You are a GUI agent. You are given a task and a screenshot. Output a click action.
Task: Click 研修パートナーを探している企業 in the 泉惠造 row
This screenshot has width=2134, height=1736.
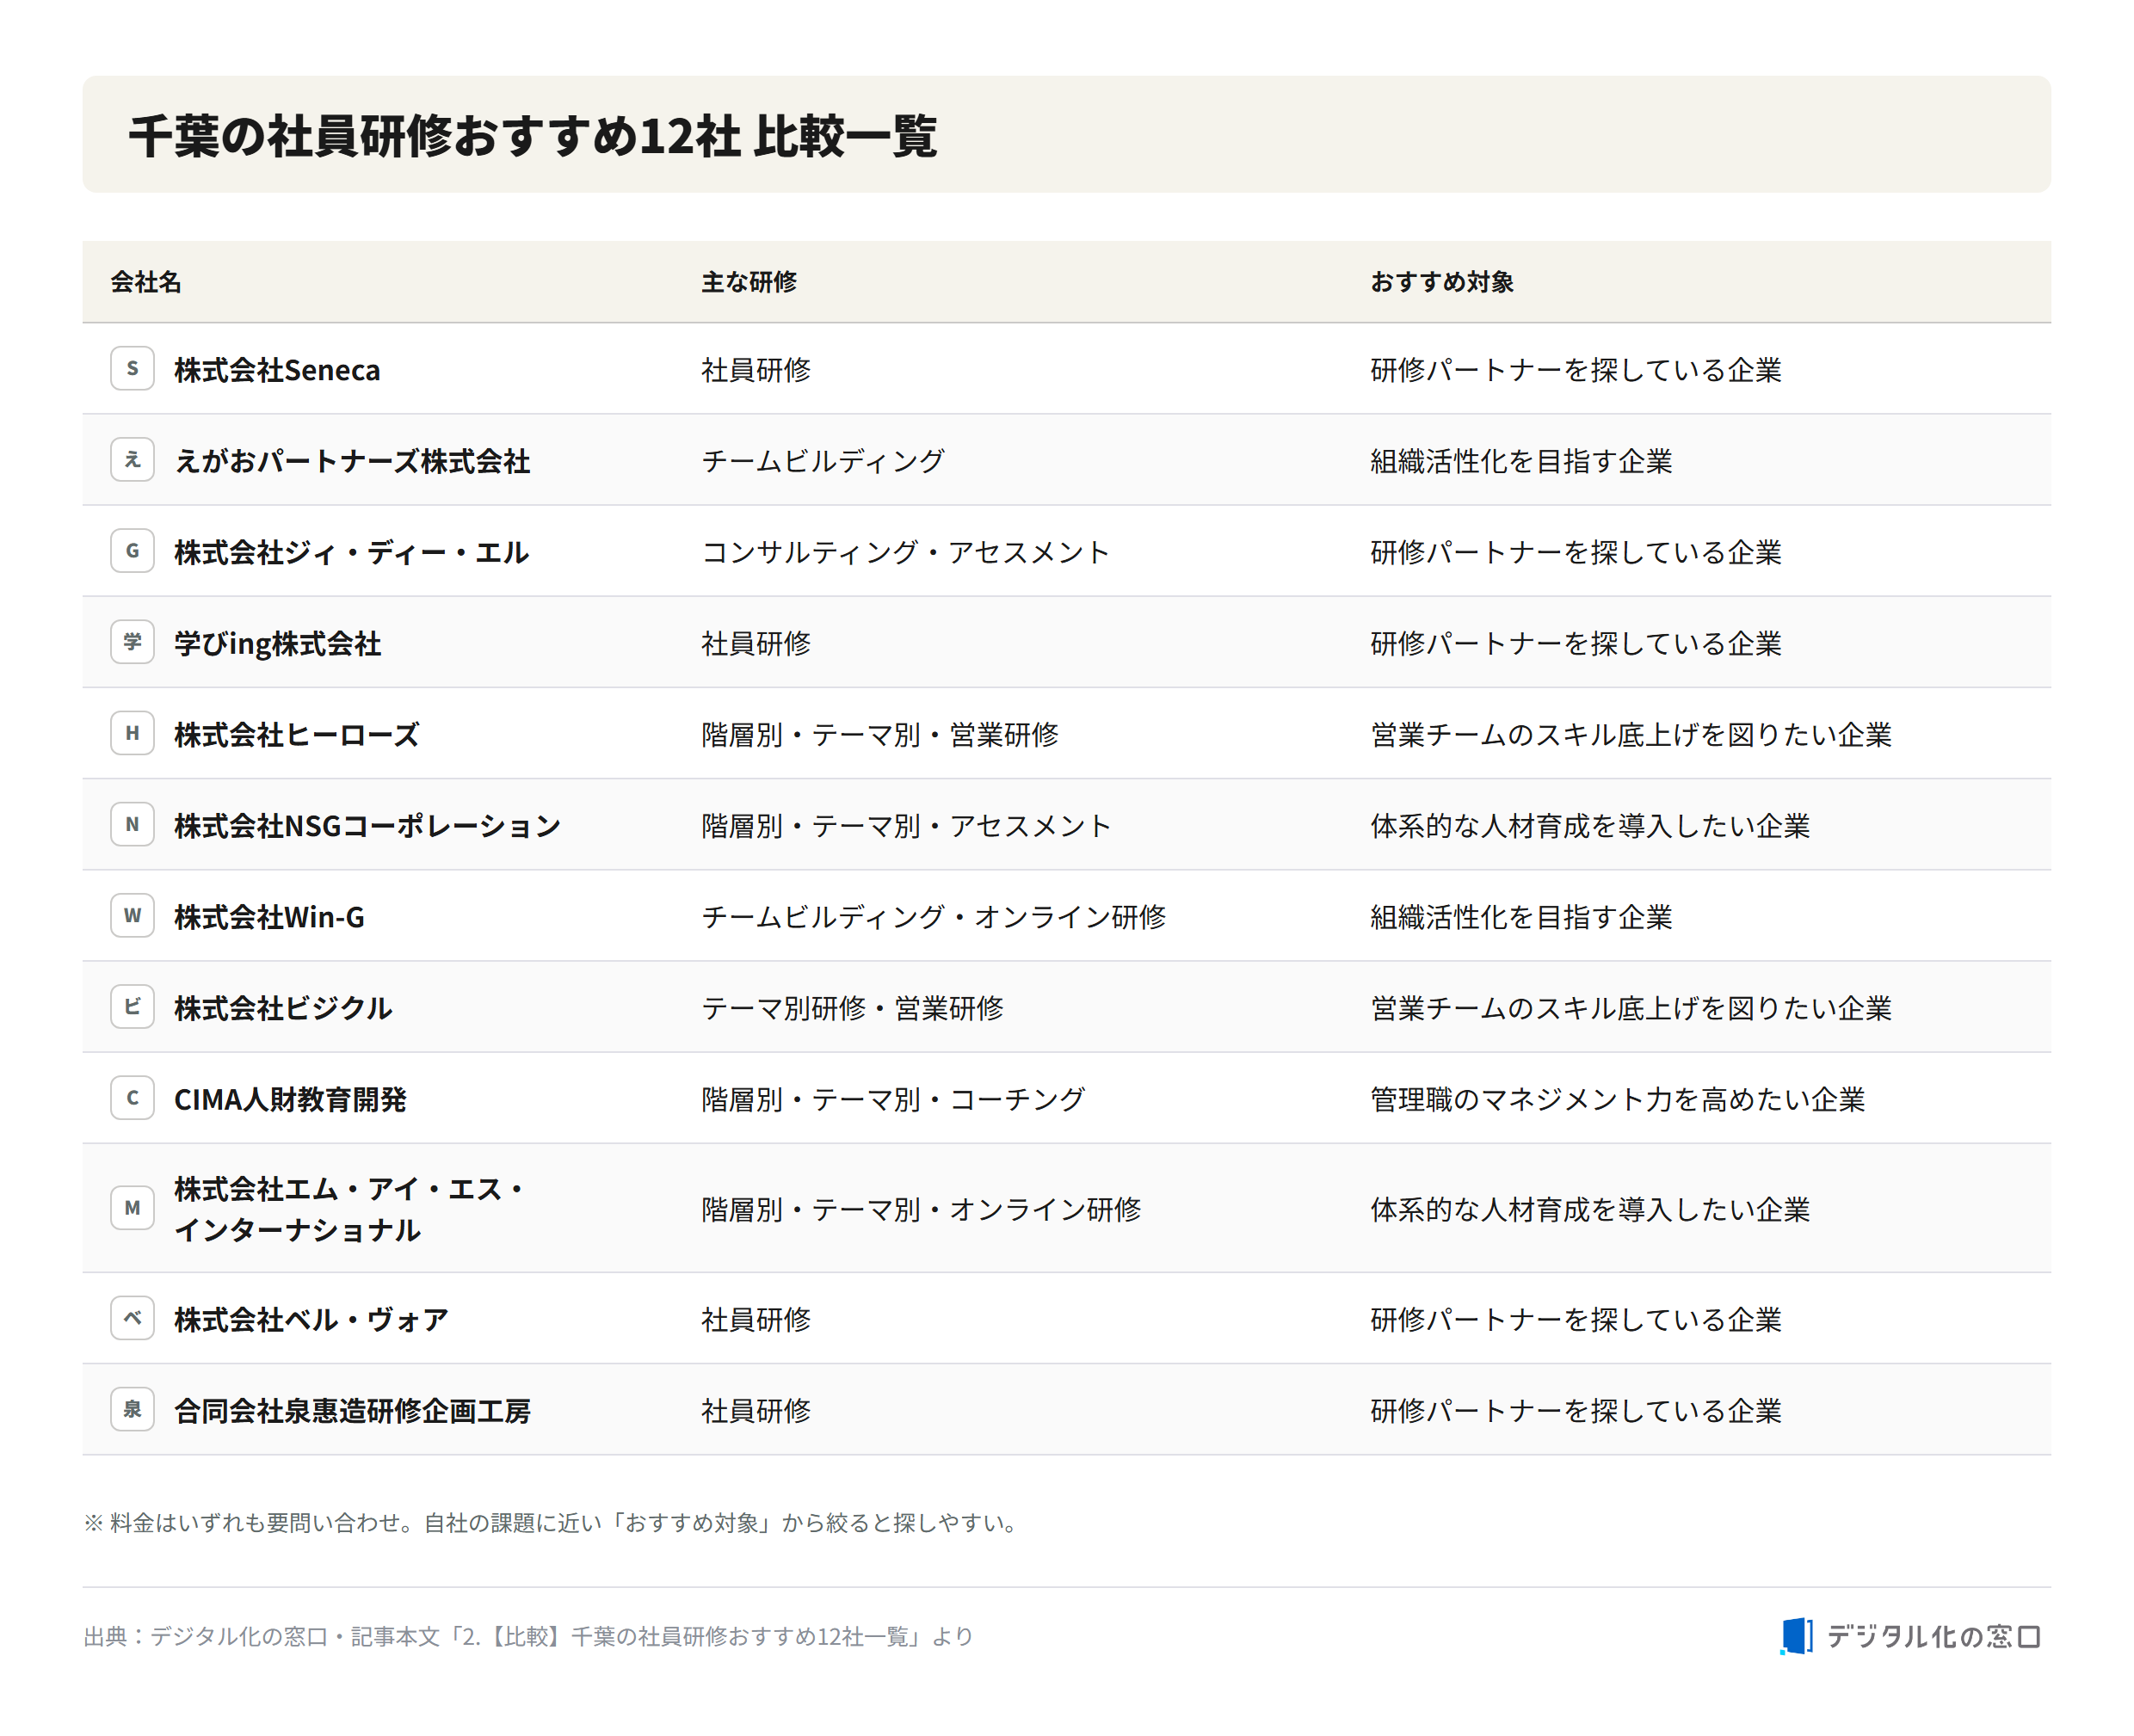(1576, 1411)
